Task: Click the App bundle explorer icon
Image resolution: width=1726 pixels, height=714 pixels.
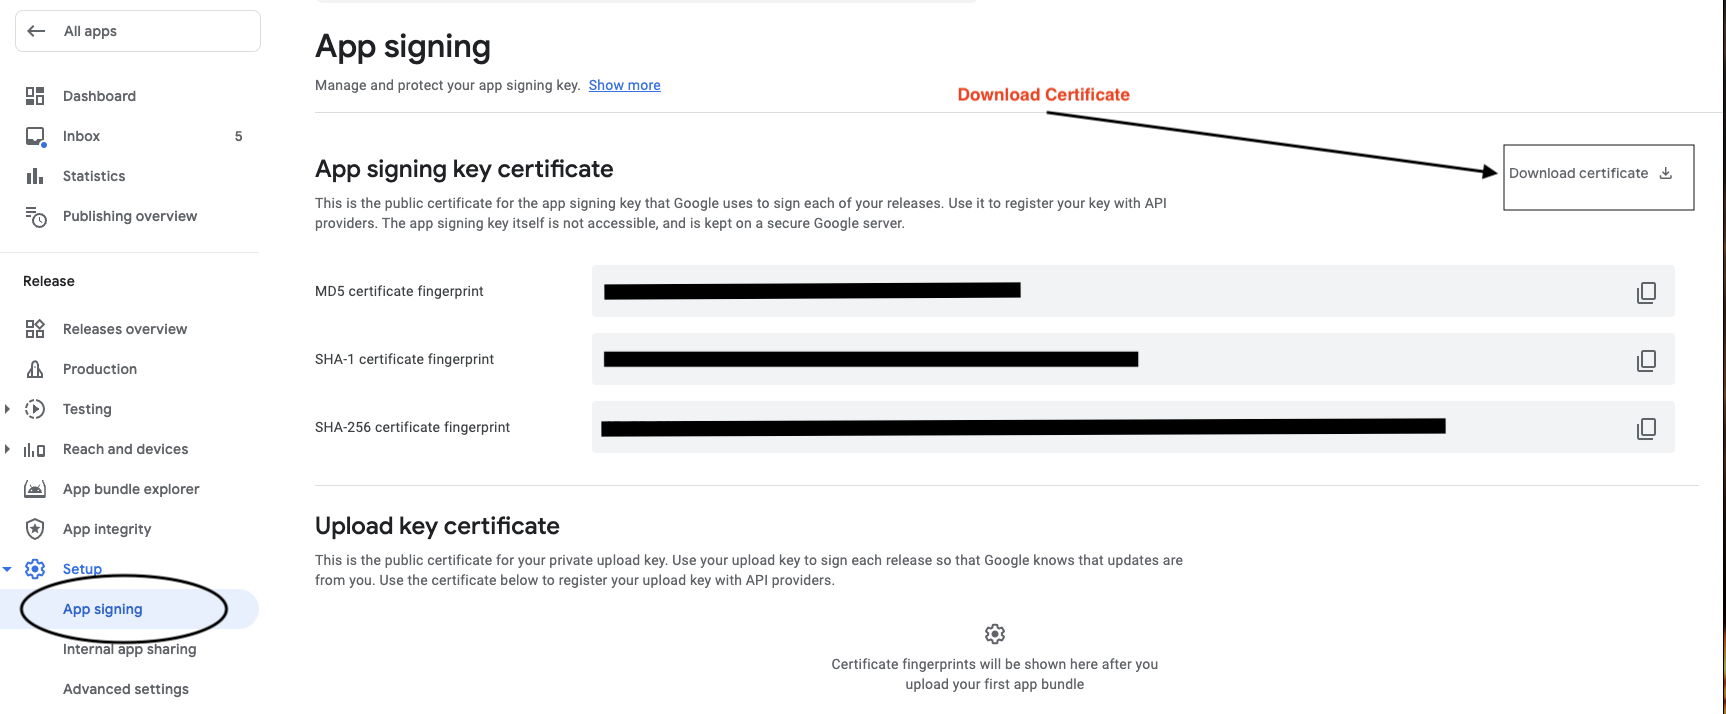Action: click(x=35, y=489)
